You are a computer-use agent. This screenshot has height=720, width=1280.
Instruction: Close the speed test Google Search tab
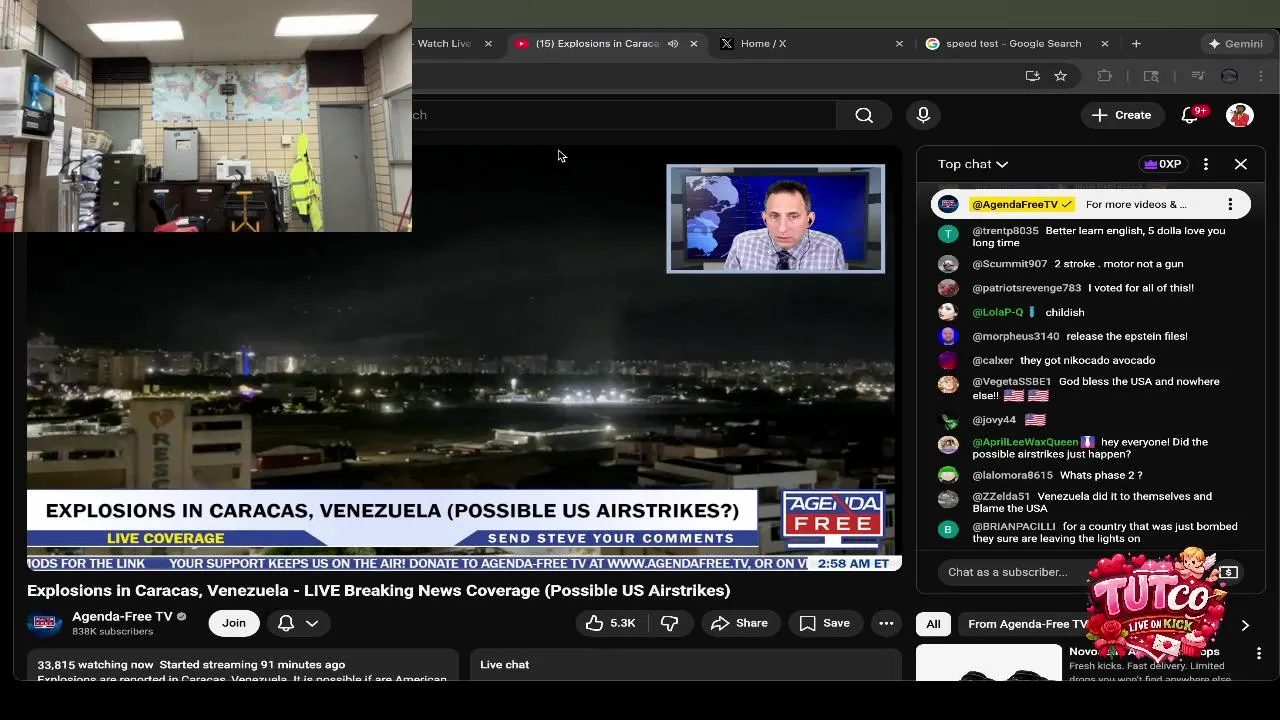1105,44
